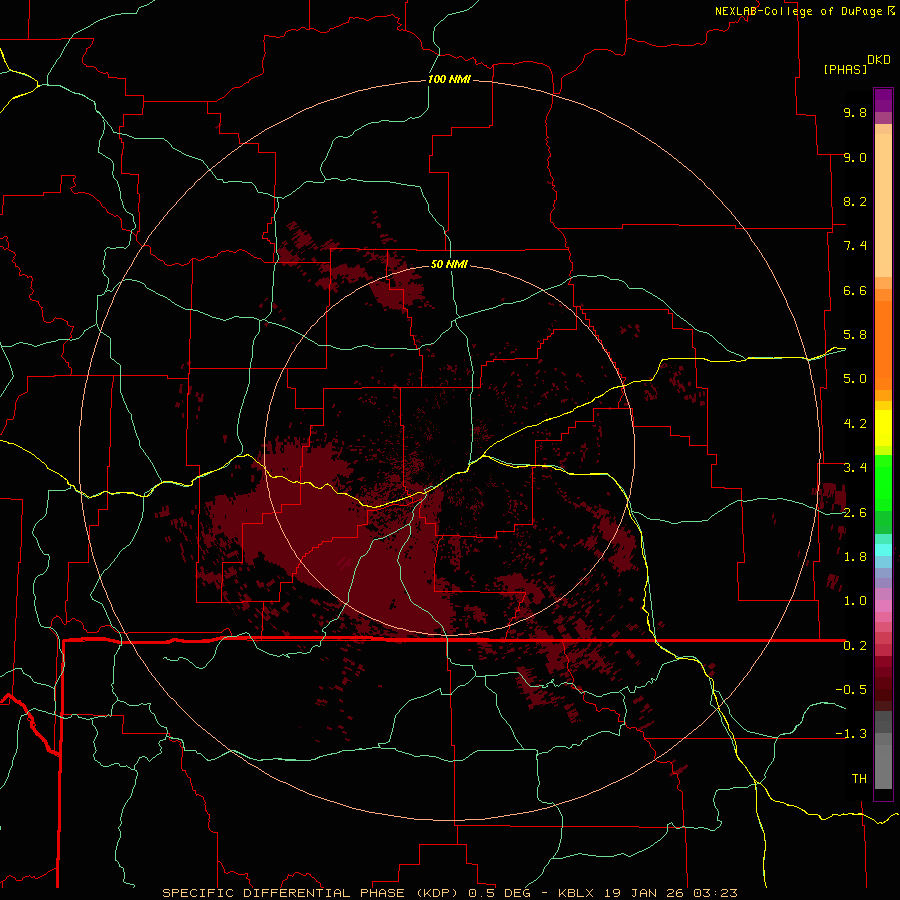Select the 9.8 value on the color scale
The height and width of the screenshot is (900, 900).
pyautogui.click(x=855, y=112)
